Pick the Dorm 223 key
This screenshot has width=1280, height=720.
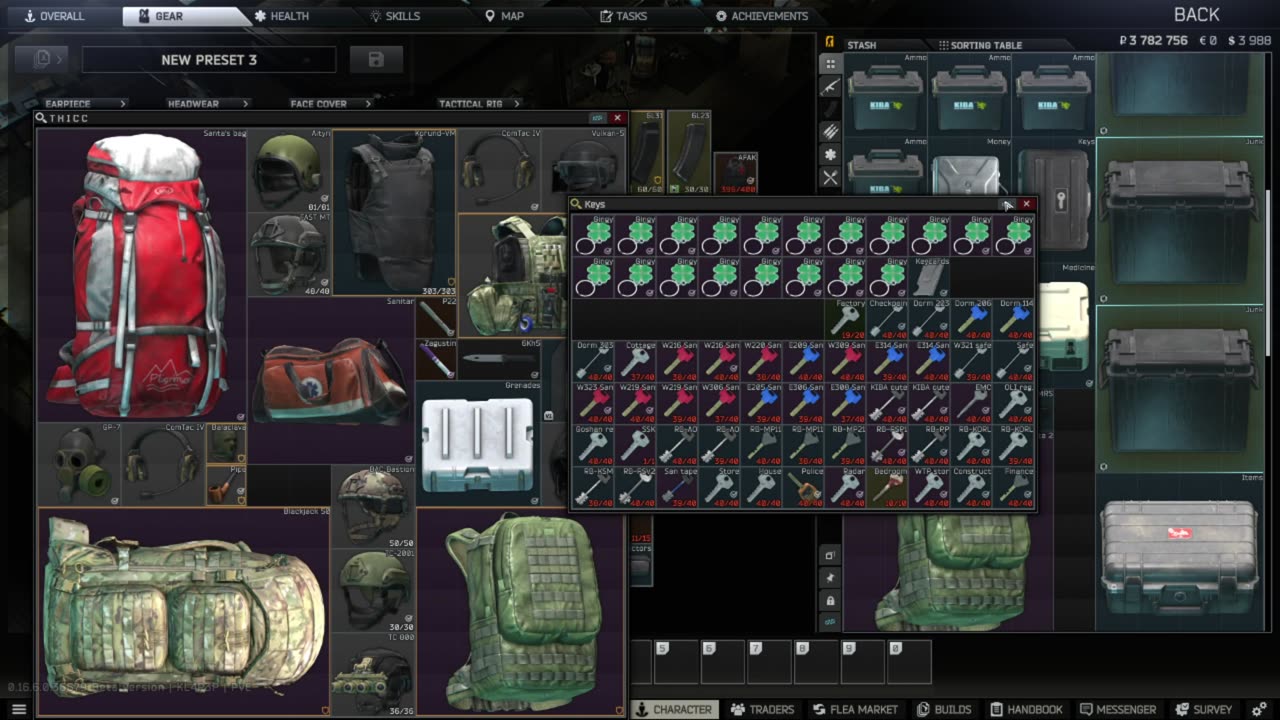pyautogui.click(x=929, y=319)
